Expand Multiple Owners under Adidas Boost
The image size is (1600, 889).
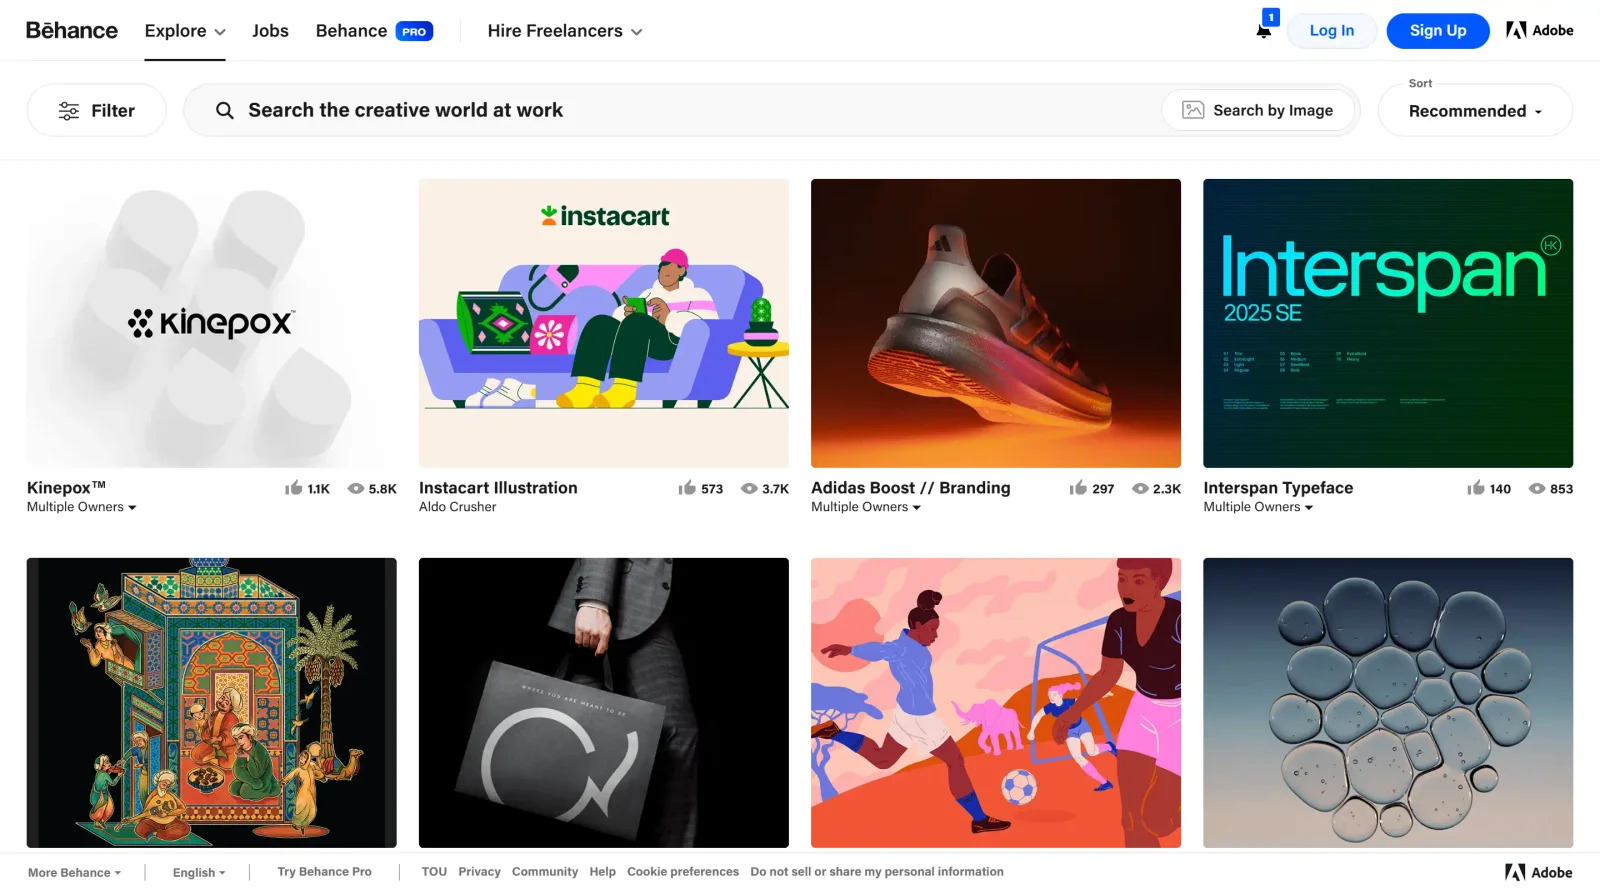tap(866, 507)
